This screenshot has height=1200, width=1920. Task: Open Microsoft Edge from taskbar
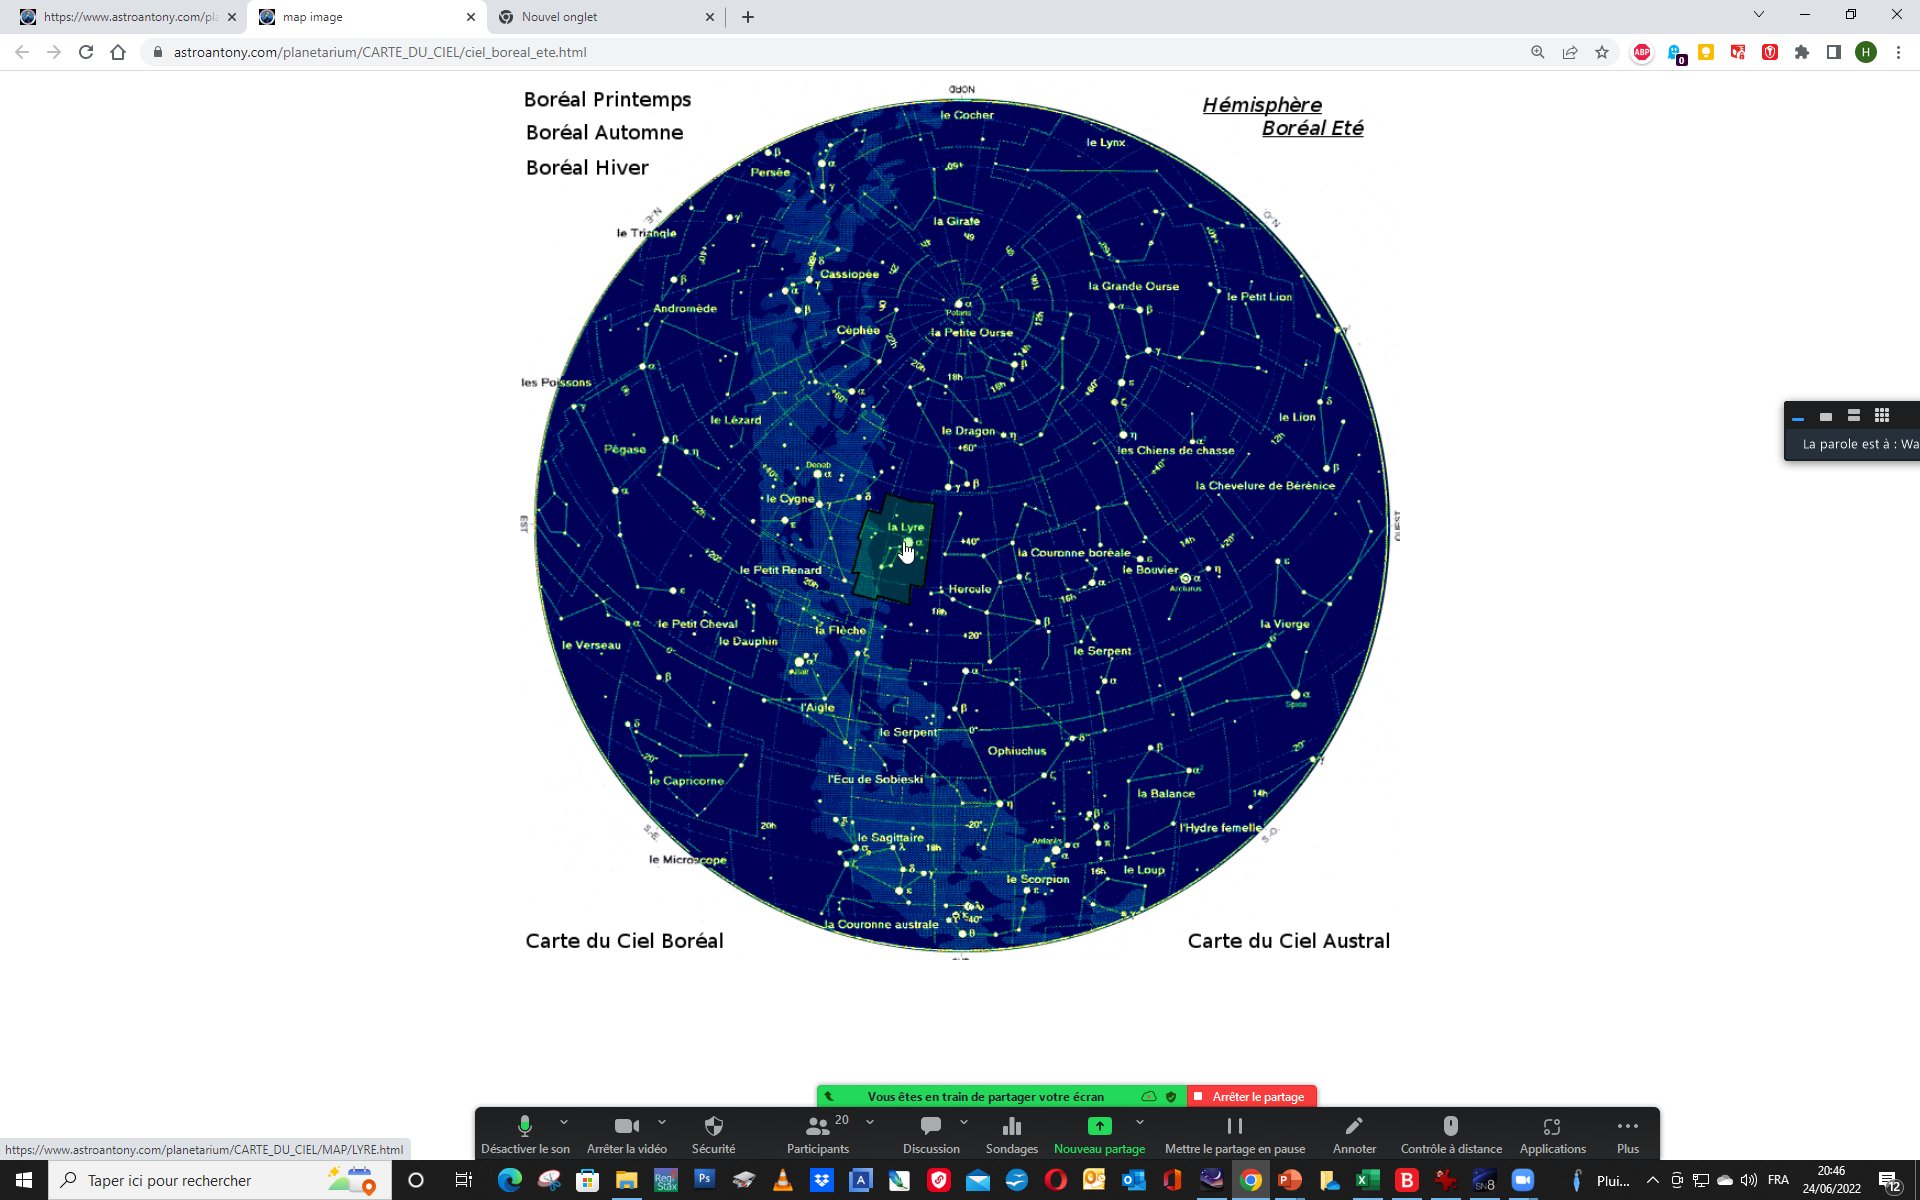pyautogui.click(x=510, y=1180)
